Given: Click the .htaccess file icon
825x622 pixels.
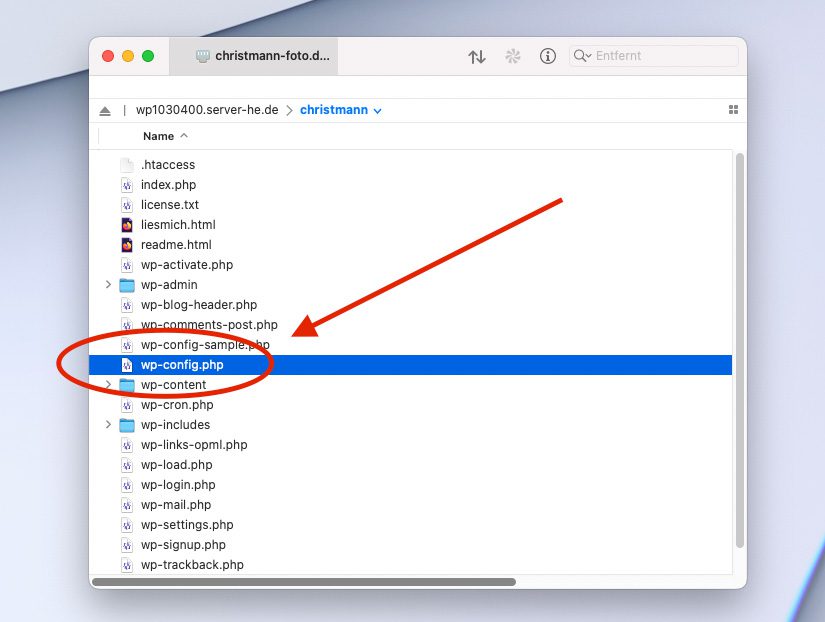Looking at the screenshot, I should [x=127, y=165].
